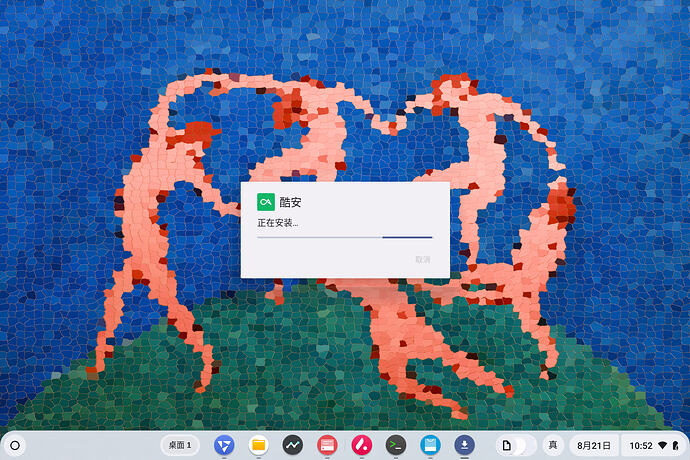Click the 酷安 green app icon
Screen dimensions: 690x460
[266, 202]
